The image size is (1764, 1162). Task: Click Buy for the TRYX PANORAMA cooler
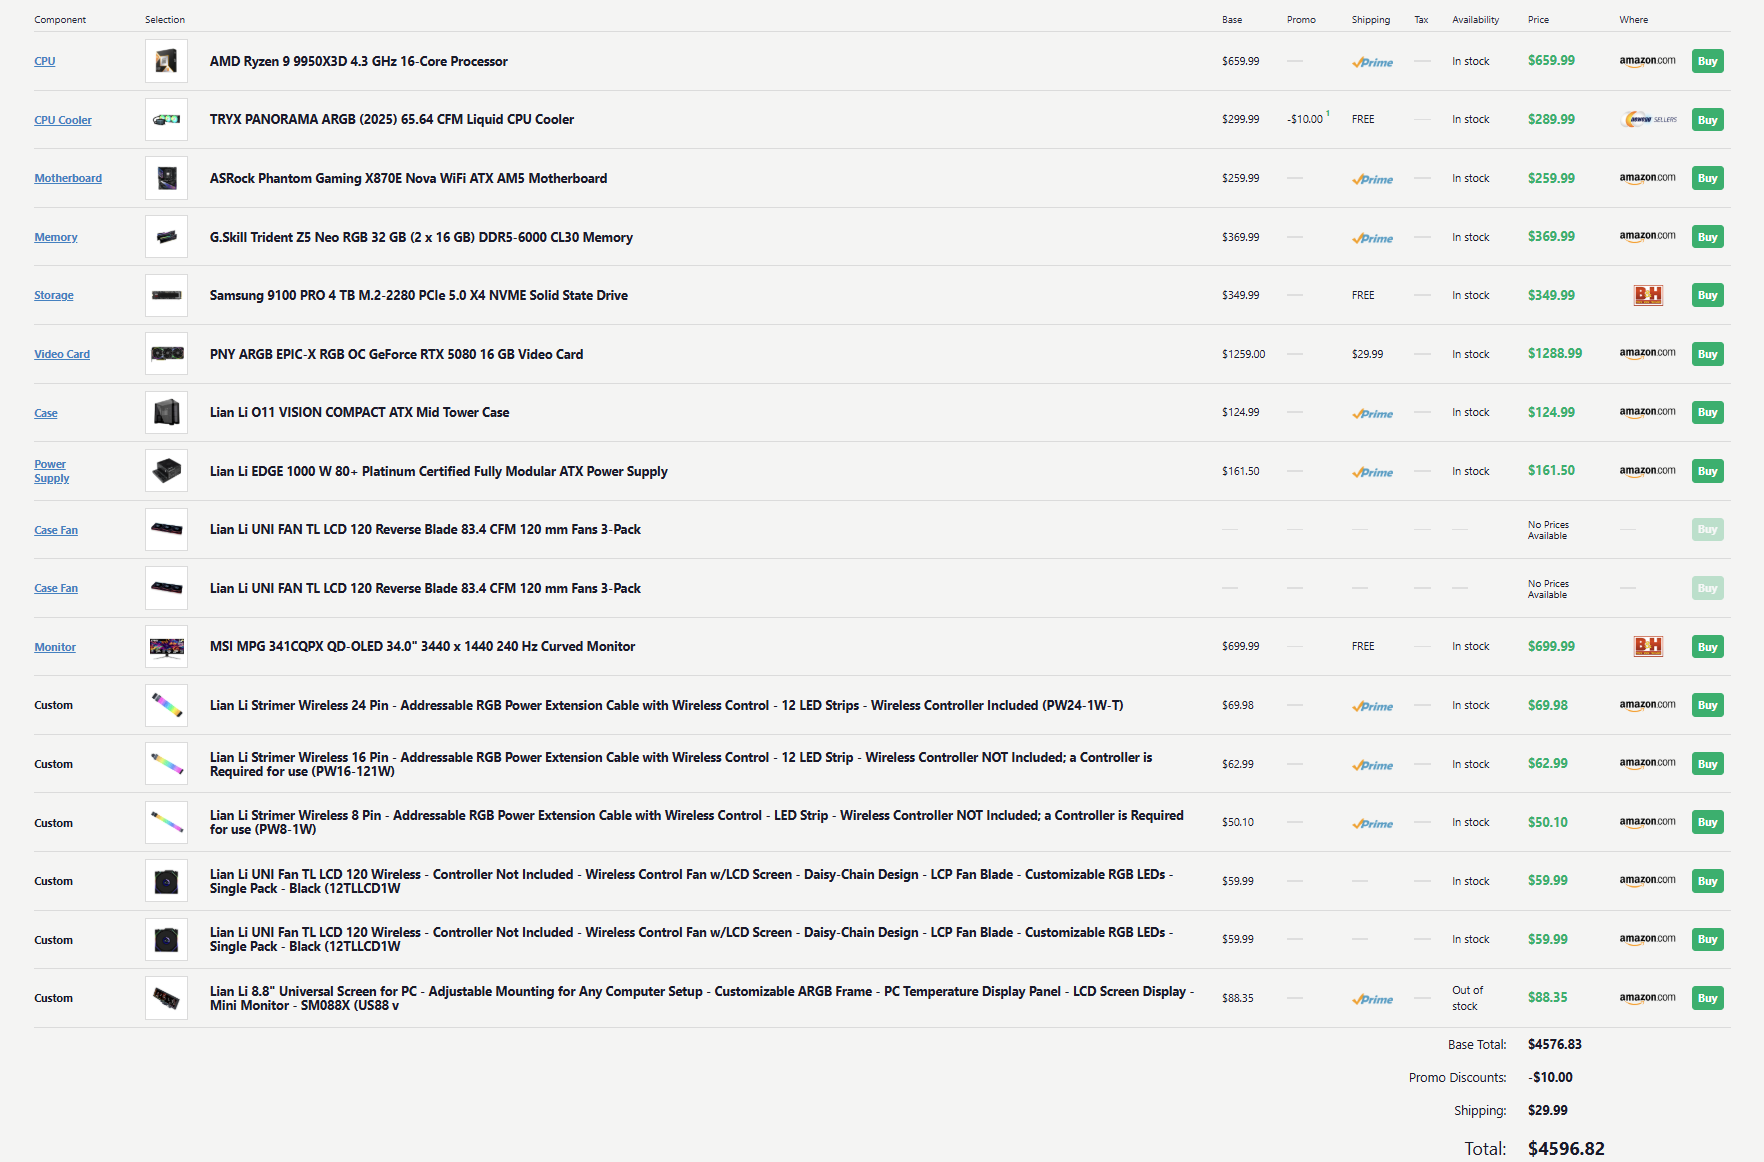pyautogui.click(x=1707, y=120)
